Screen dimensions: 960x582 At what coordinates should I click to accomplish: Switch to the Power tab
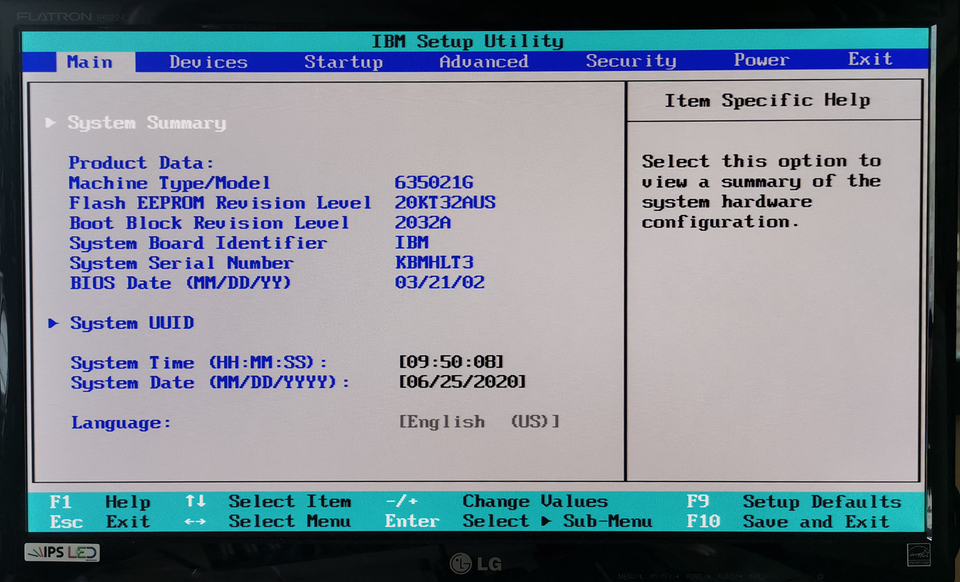tap(761, 62)
